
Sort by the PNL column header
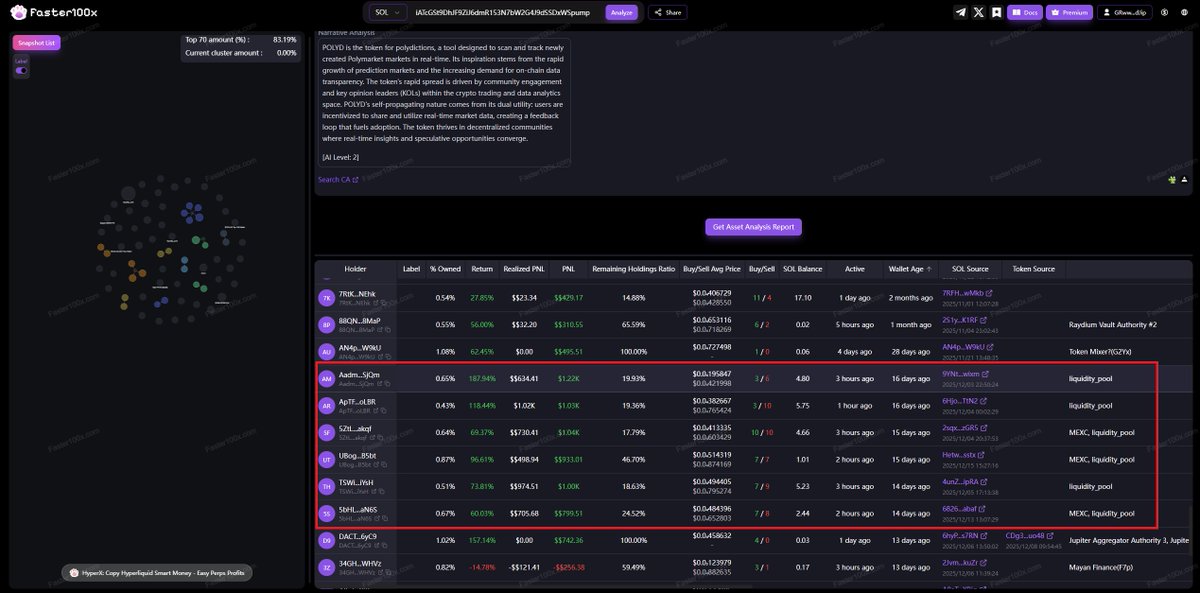click(x=568, y=269)
